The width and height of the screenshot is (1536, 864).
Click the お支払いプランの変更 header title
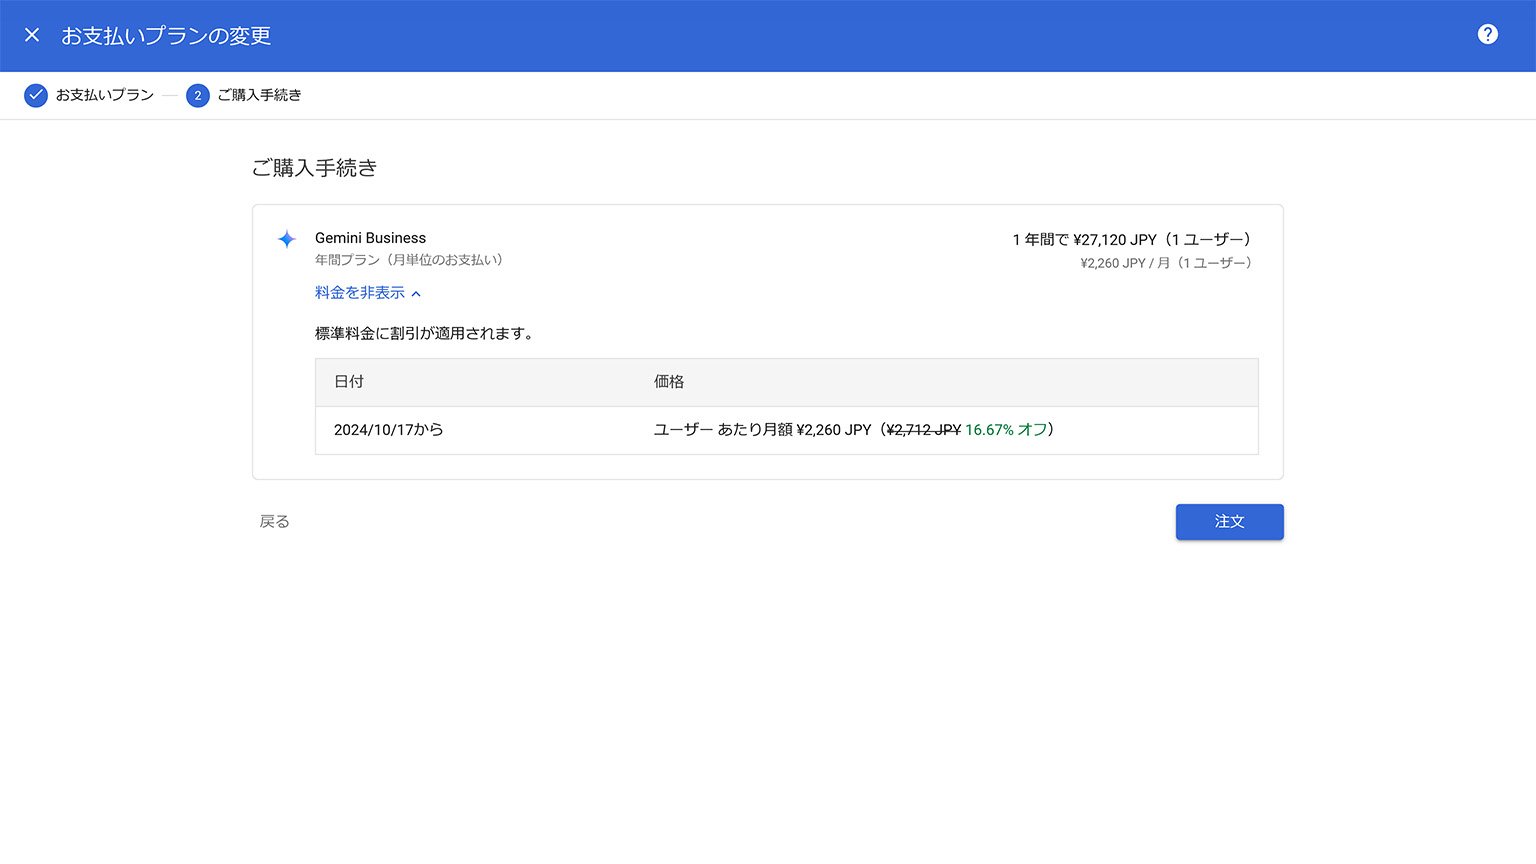pyautogui.click(x=166, y=36)
